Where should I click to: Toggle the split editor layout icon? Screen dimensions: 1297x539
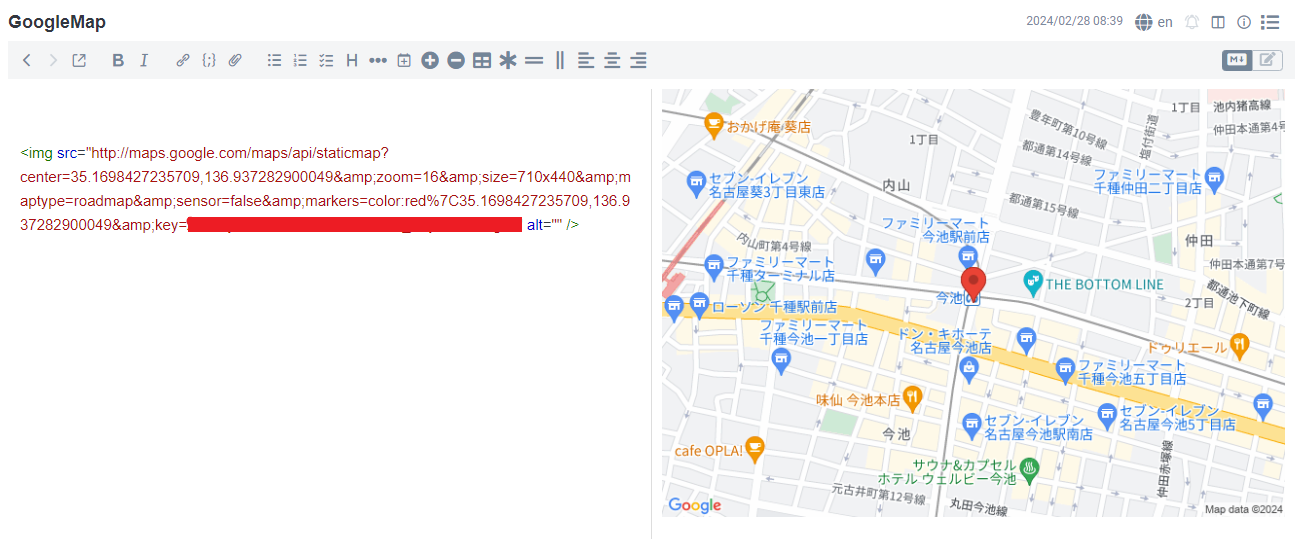coord(1218,22)
